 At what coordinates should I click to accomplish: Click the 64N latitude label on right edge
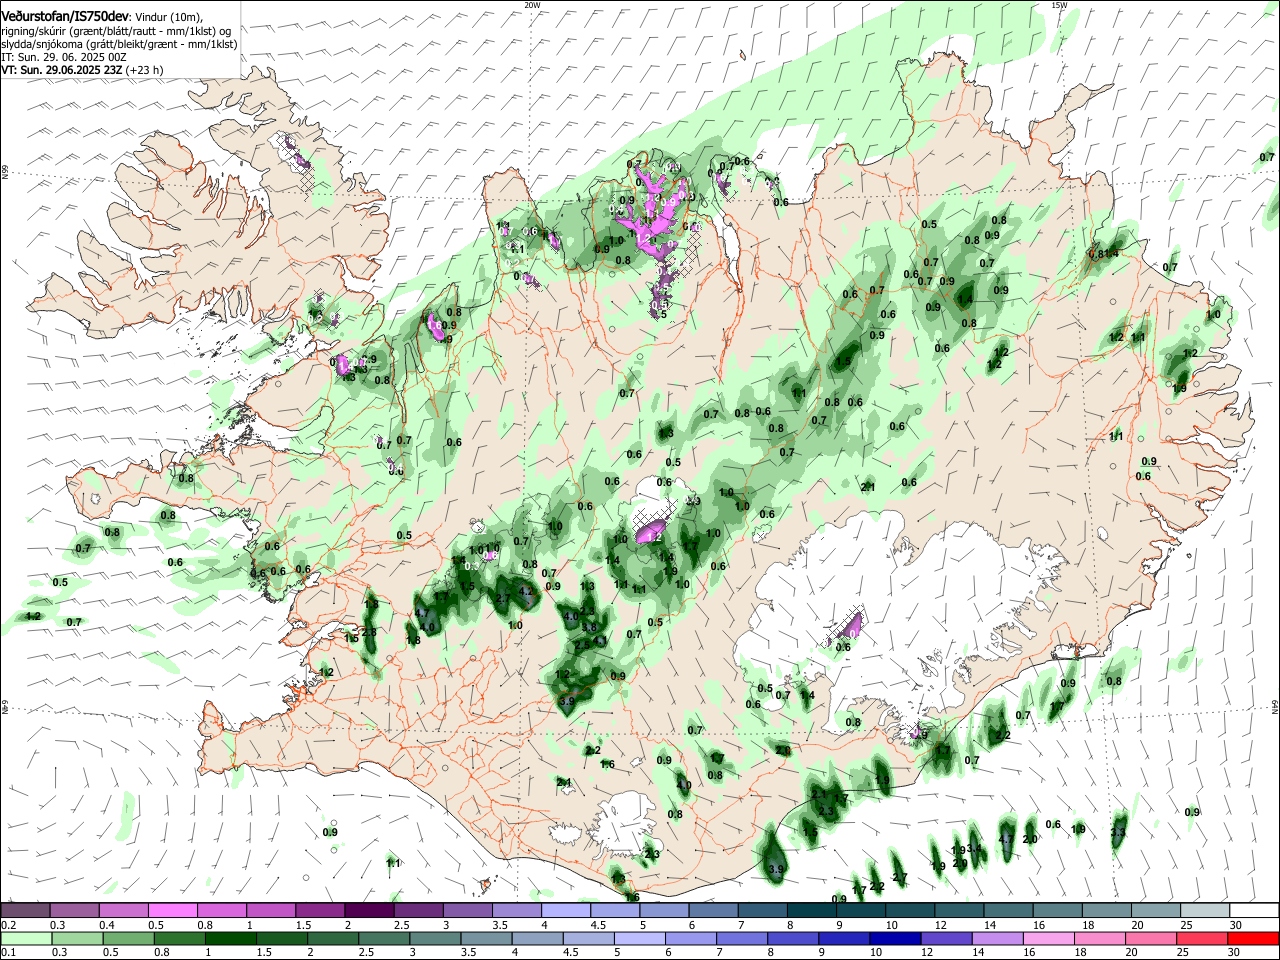pyautogui.click(x=1275, y=707)
